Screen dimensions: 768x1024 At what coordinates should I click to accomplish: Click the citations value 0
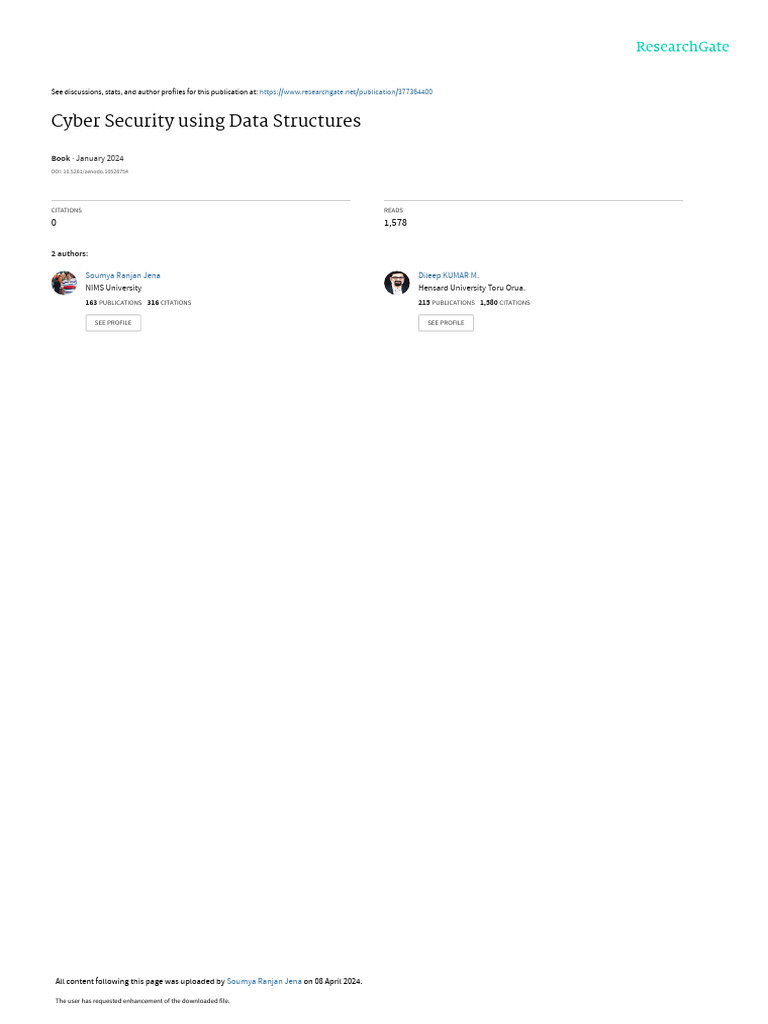(x=54, y=223)
